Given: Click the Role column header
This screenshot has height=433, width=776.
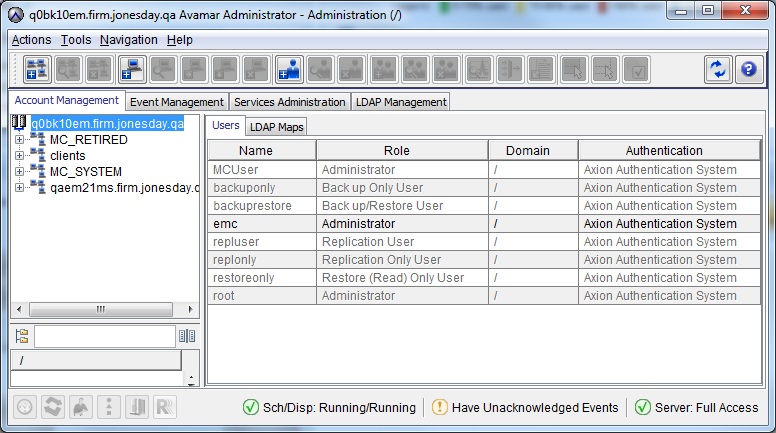Looking at the screenshot, I should coord(402,150).
